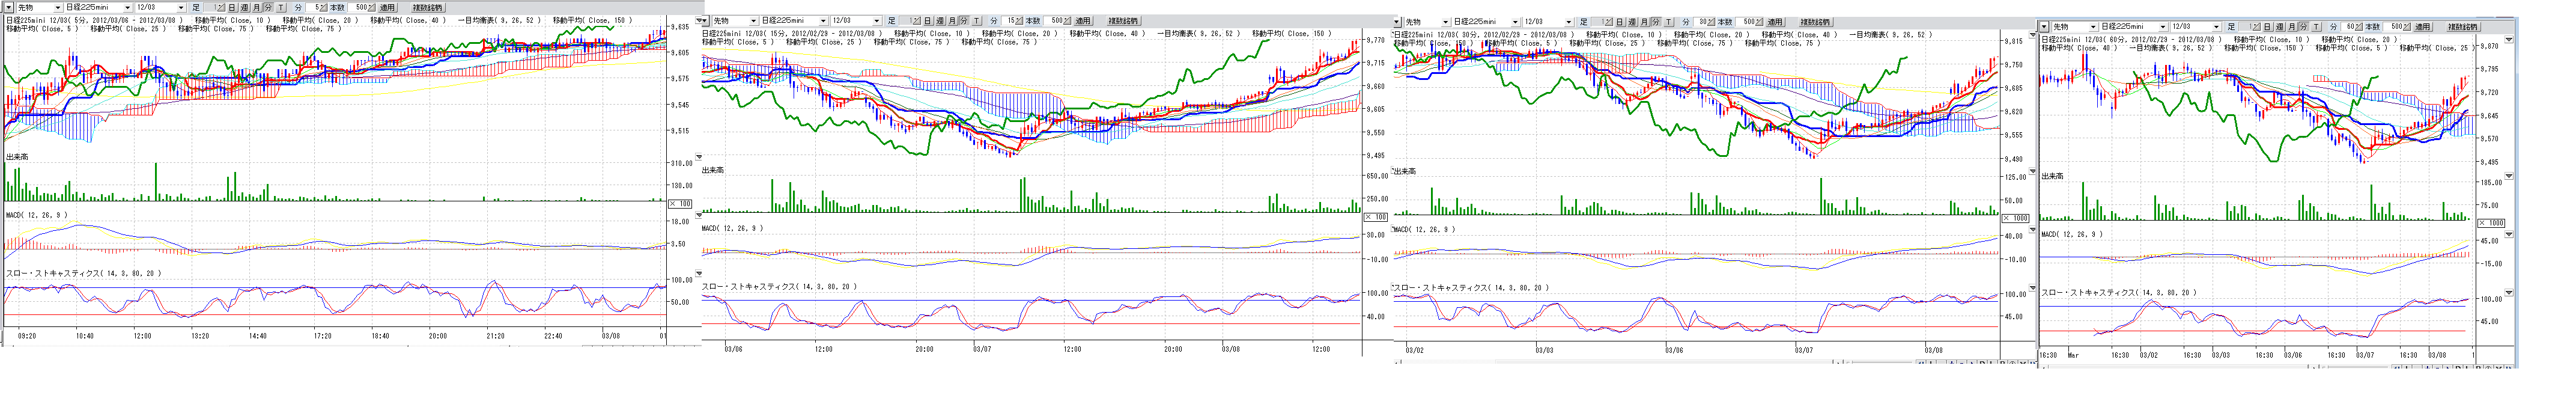Click 適用 apply button in 5-minute chart
This screenshot has height=416, width=2576.
[x=386, y=7]
